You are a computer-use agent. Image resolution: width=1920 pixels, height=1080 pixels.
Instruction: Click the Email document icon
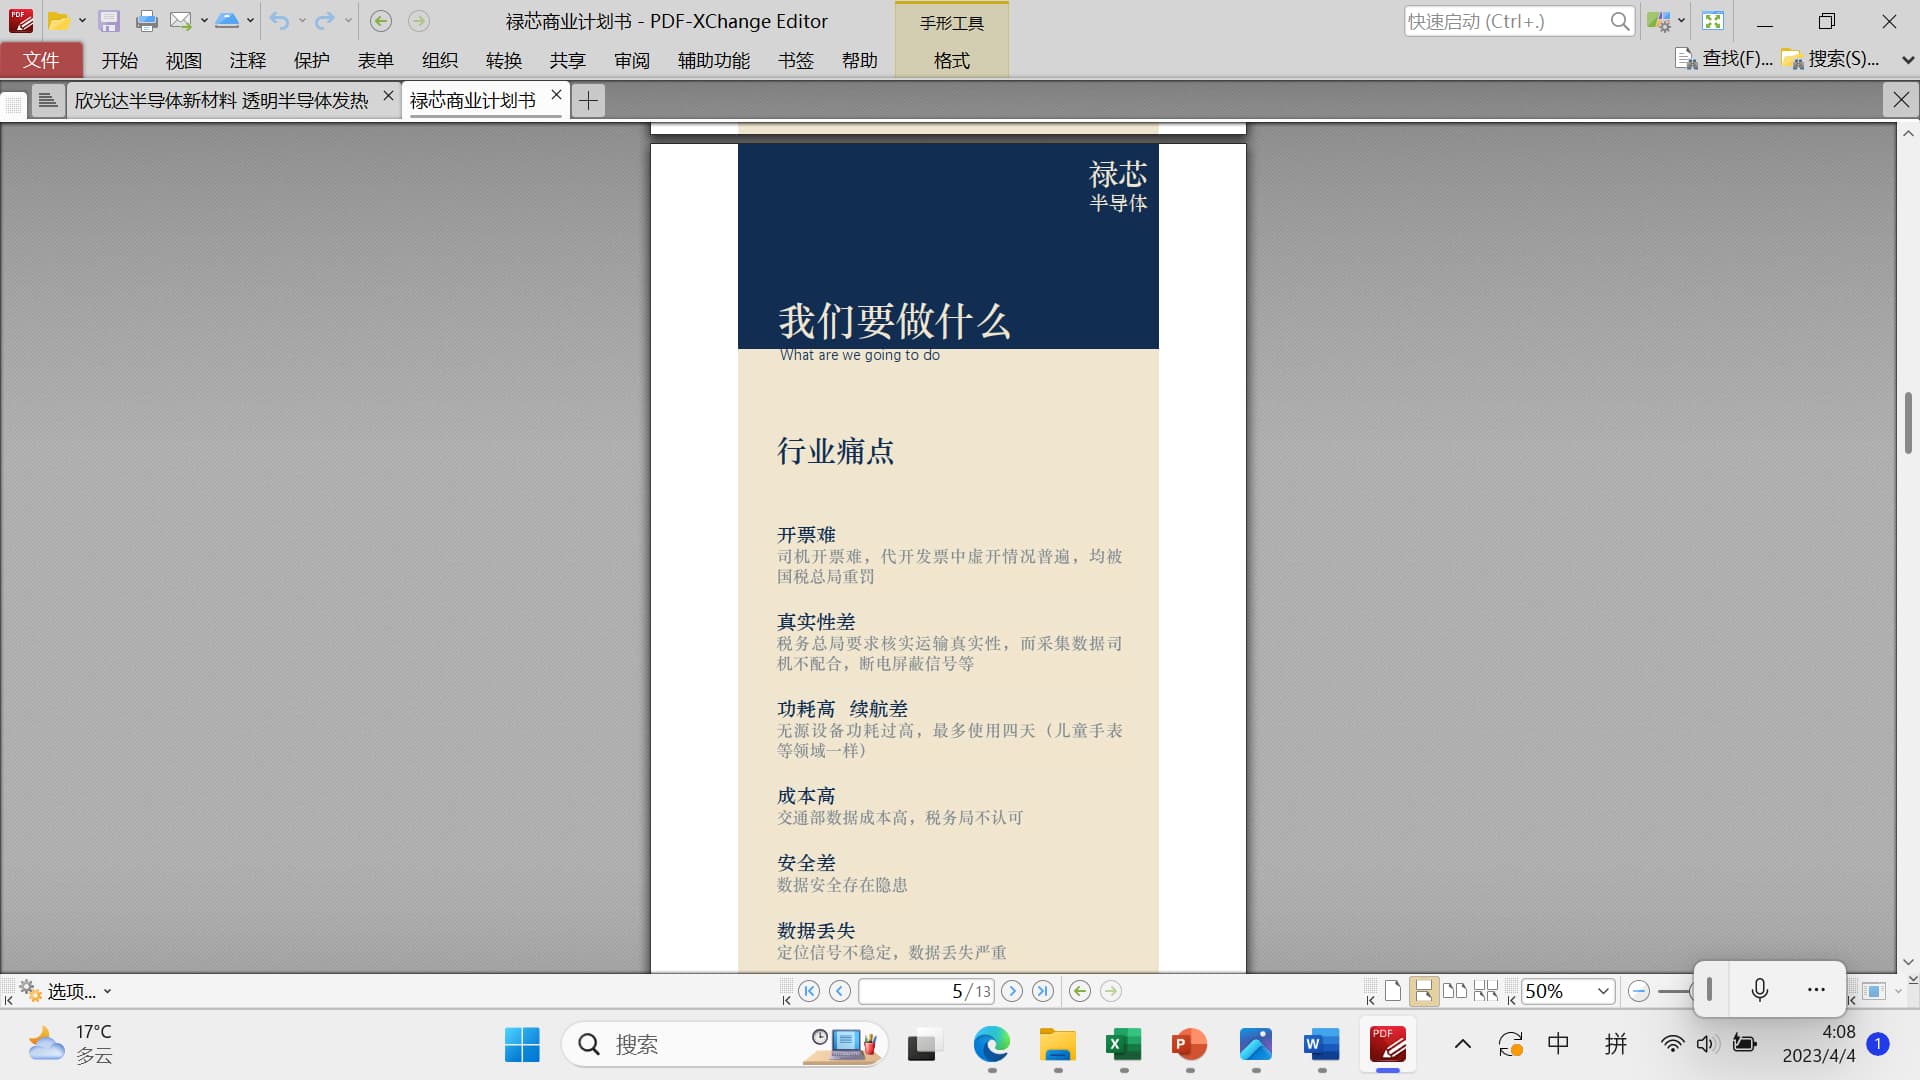(x=181, y=21)
